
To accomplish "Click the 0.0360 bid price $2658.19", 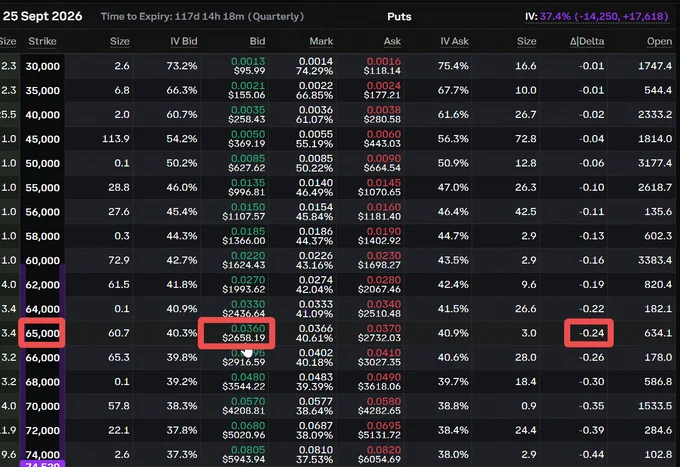I will click(x=244, y=333).
